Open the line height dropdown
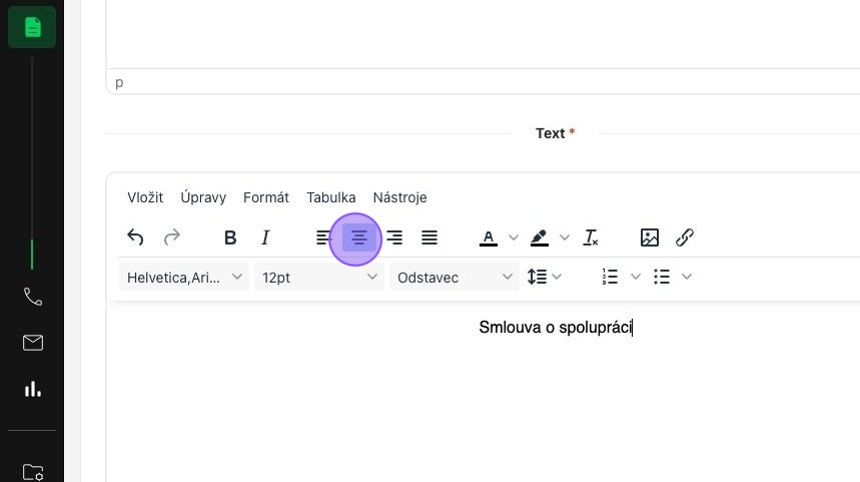This screenshot has width=860, height=482. coord(544,277)
